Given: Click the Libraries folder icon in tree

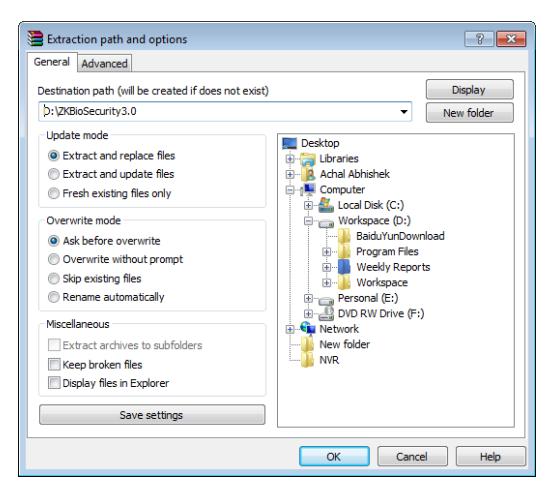Looking at the screenshot, I should 308,159.
